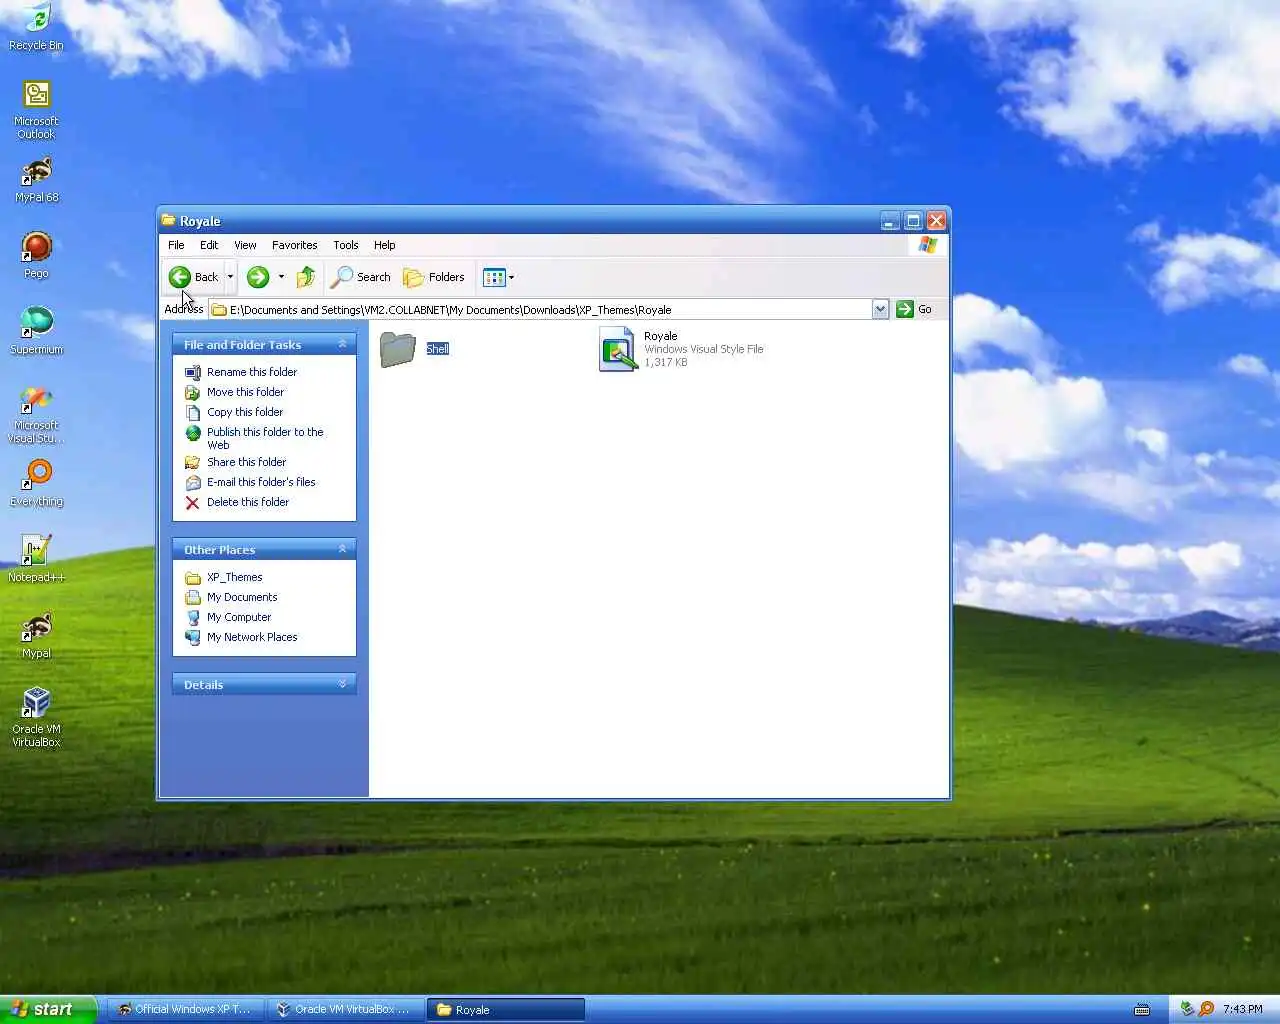This screenshot has height=1024, width=1280.
Task: Switch to Oracle VM VirtualBox taskbar item
Action: (345, 1009)
